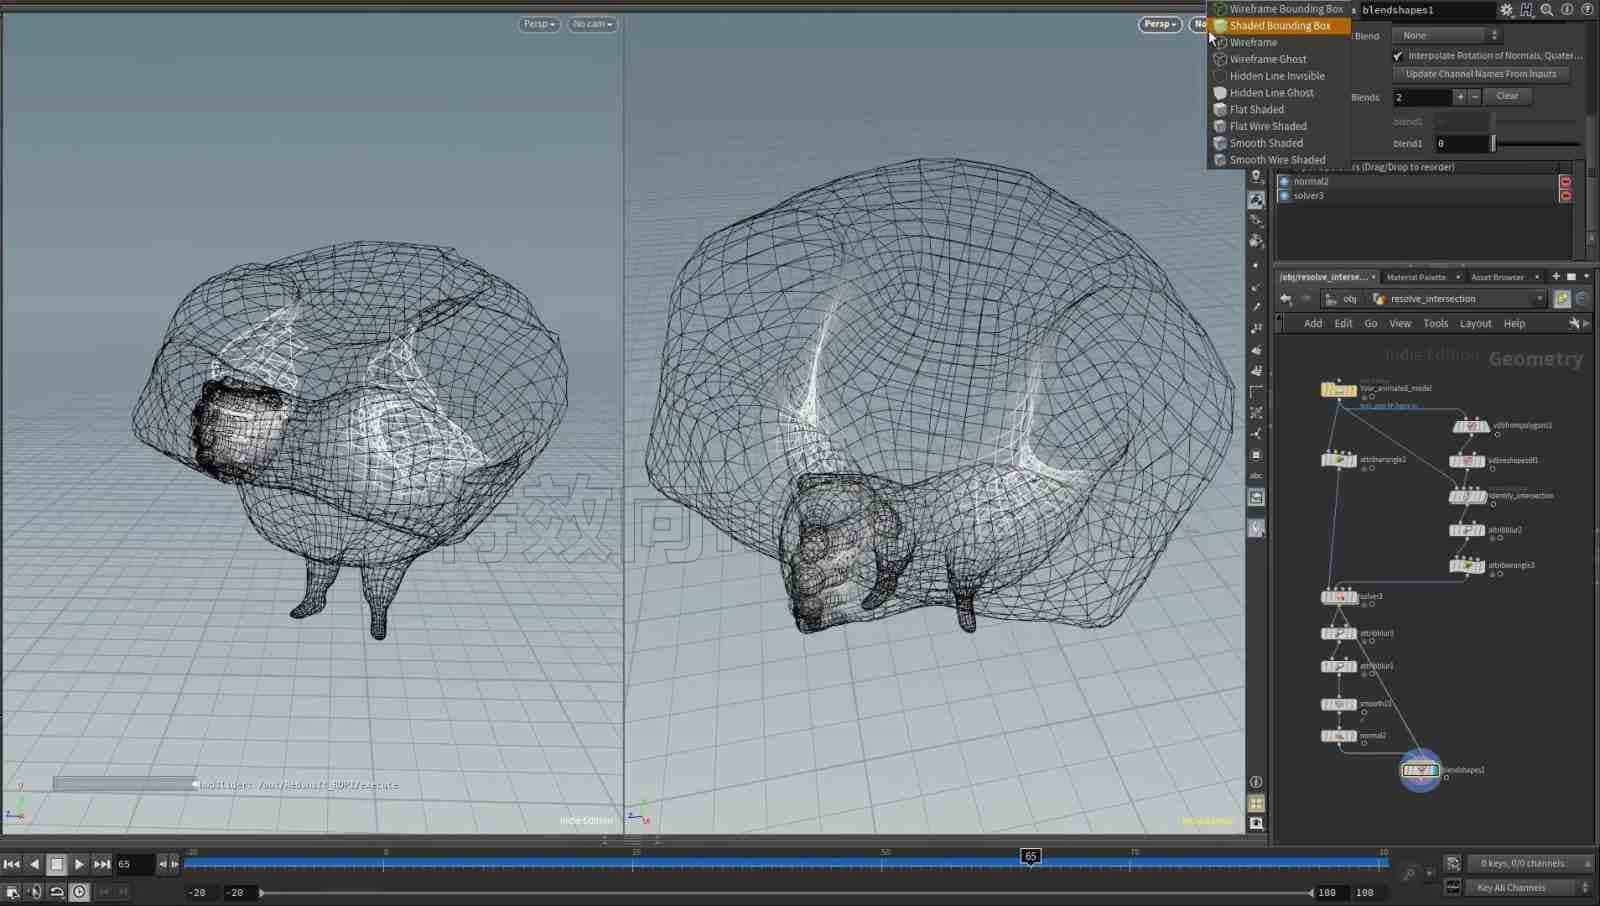Toggle the loop playback mode icon
1600x906 pixels.
57,892
